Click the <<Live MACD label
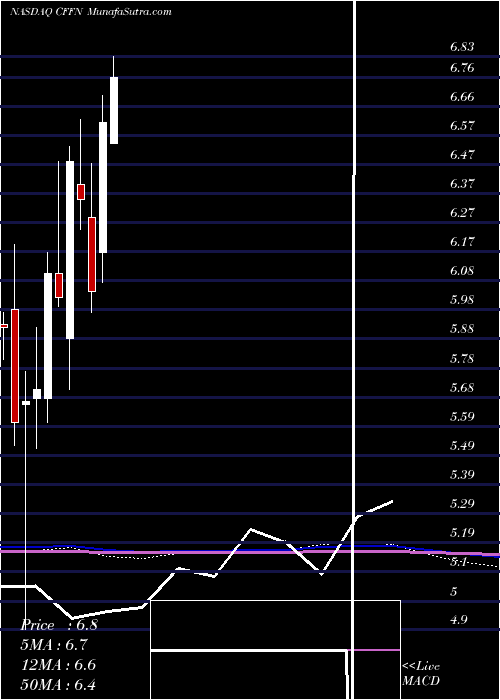The image size is (500, 700). [x=421, y=673]
